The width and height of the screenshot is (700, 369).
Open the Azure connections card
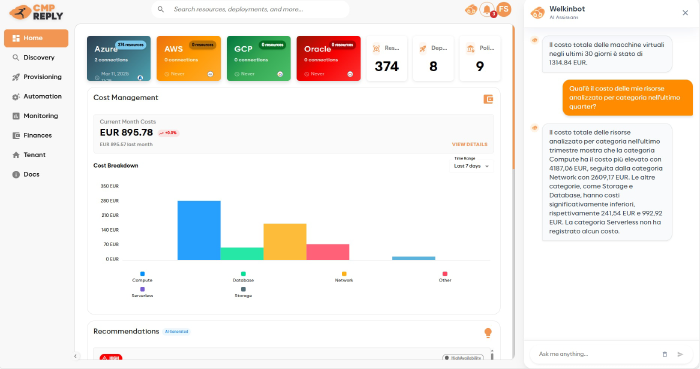tap(119, 58)
